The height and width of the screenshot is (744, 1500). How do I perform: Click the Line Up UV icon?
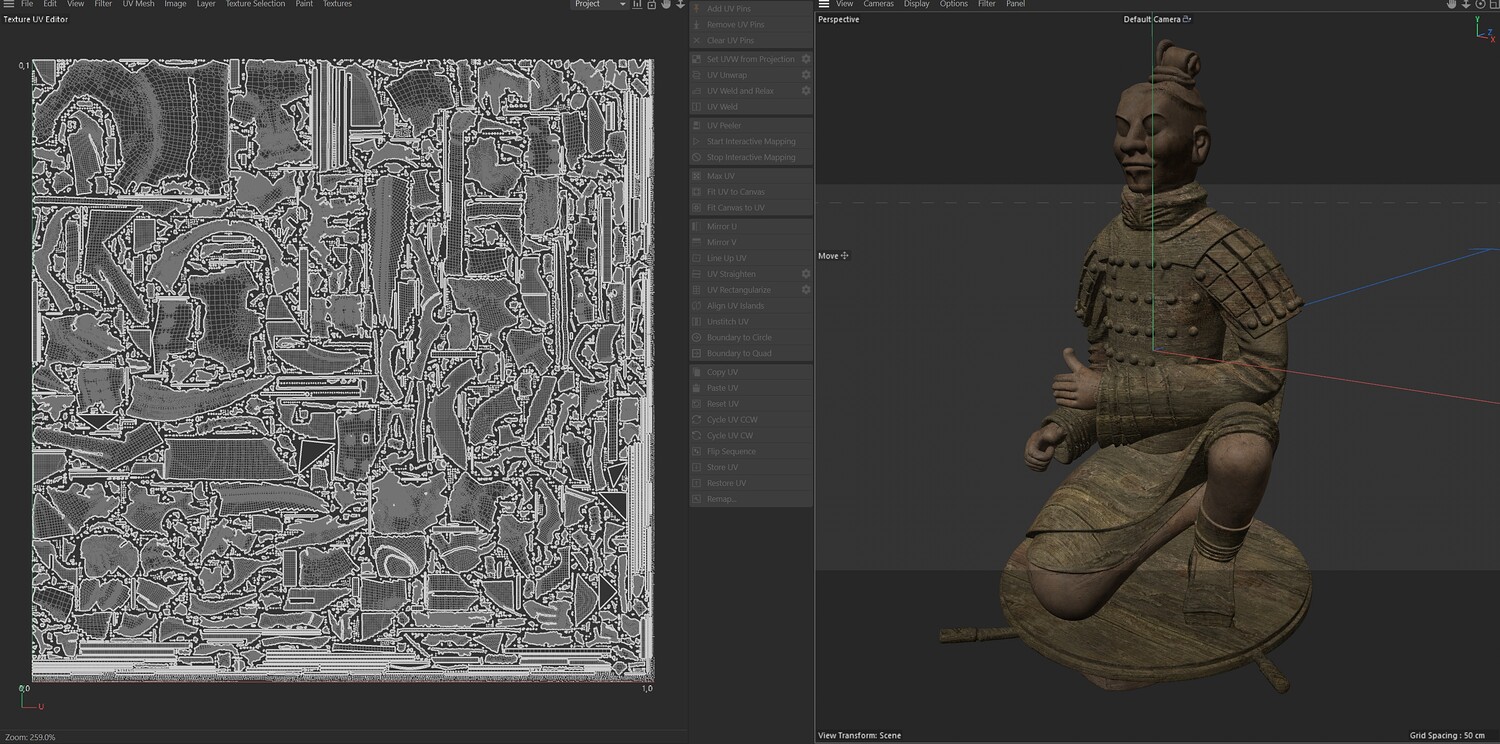coord(697,259)
